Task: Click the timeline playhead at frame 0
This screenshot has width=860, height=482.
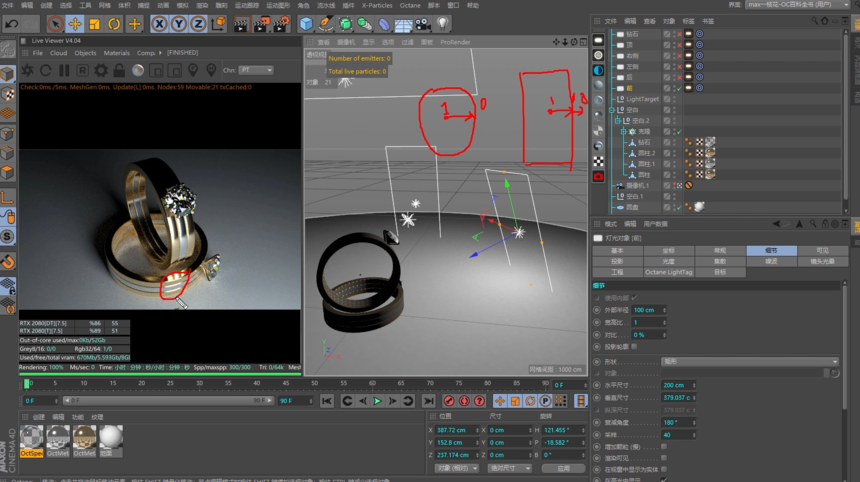Action: [26, 384]
